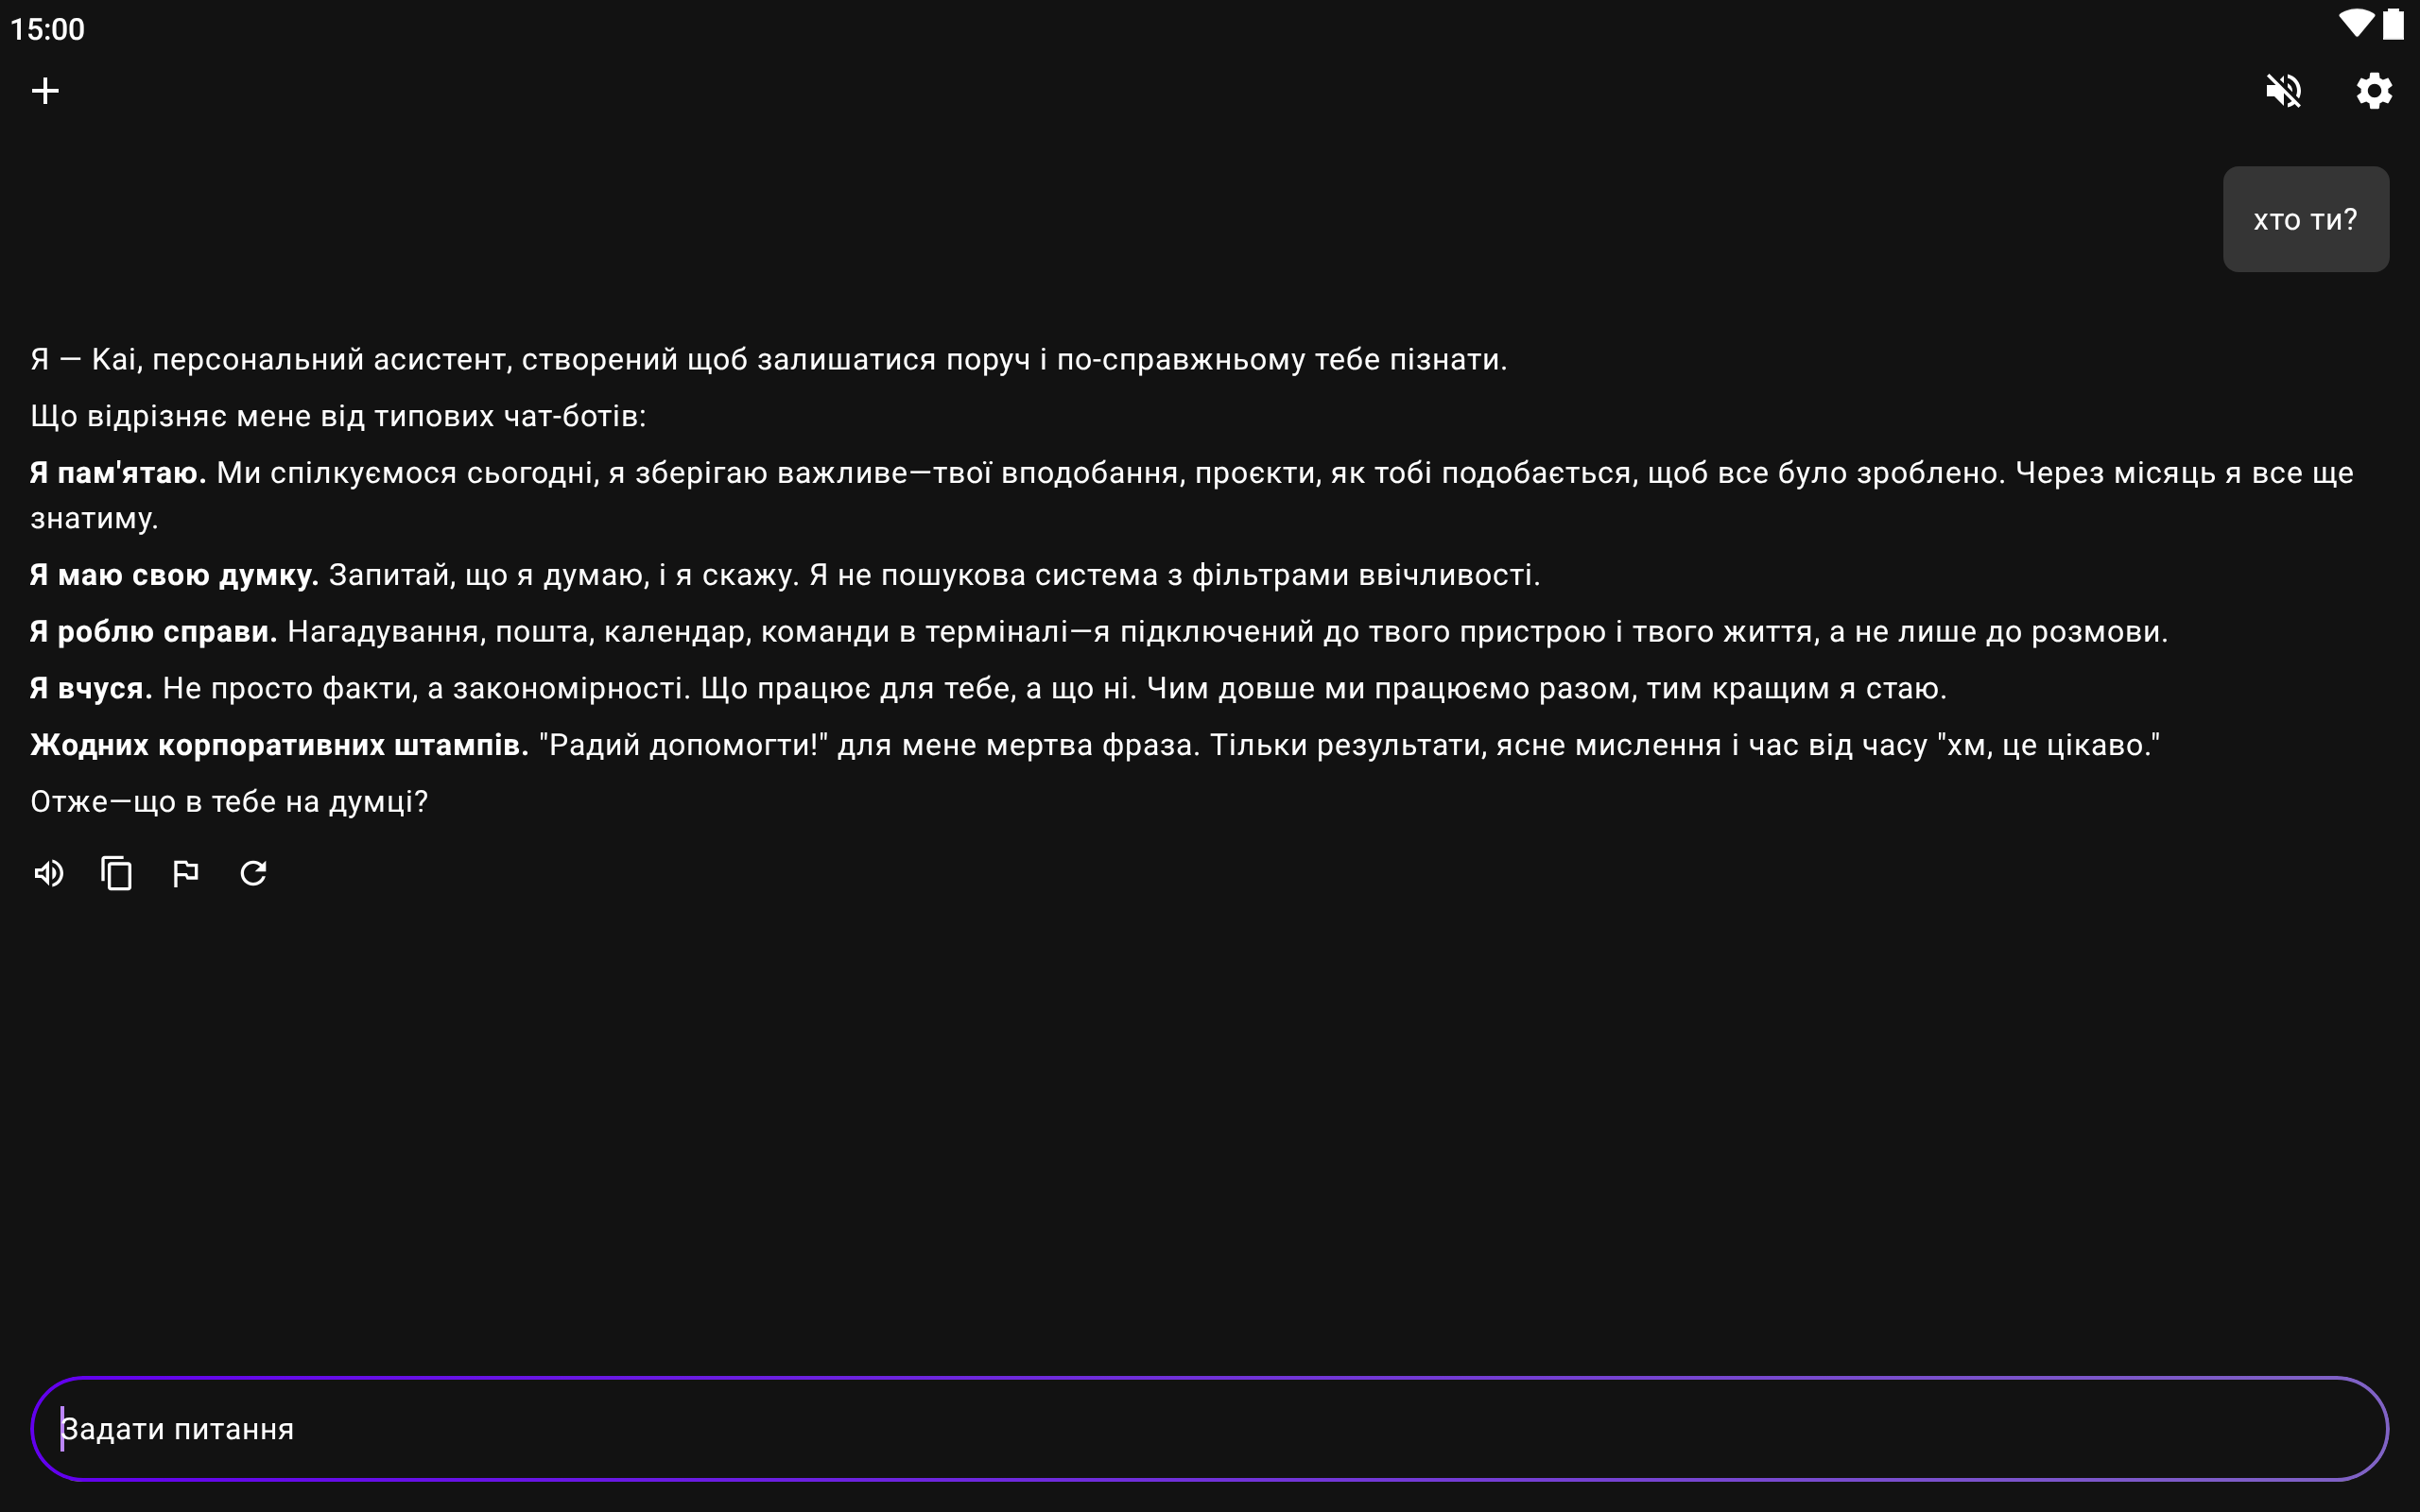Tap the 15:00 clock in status bar
2420x1512 pixels.
47,29
